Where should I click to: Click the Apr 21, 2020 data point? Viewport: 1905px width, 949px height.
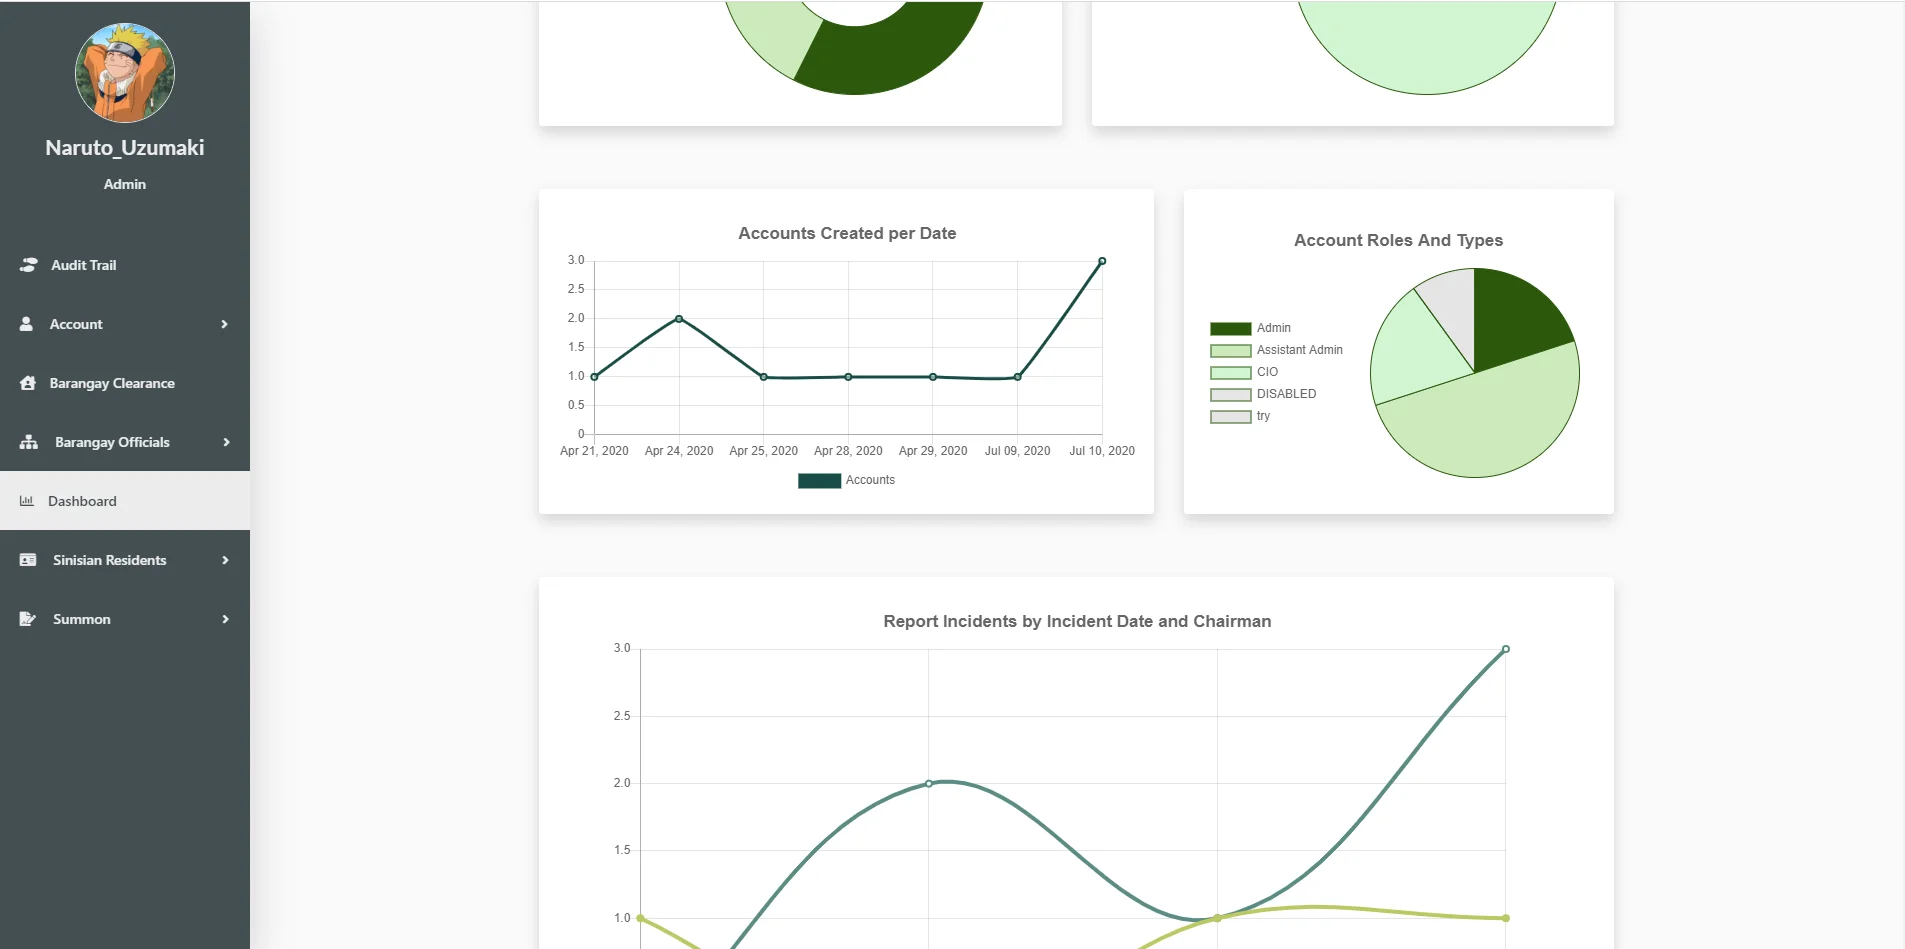595,377
